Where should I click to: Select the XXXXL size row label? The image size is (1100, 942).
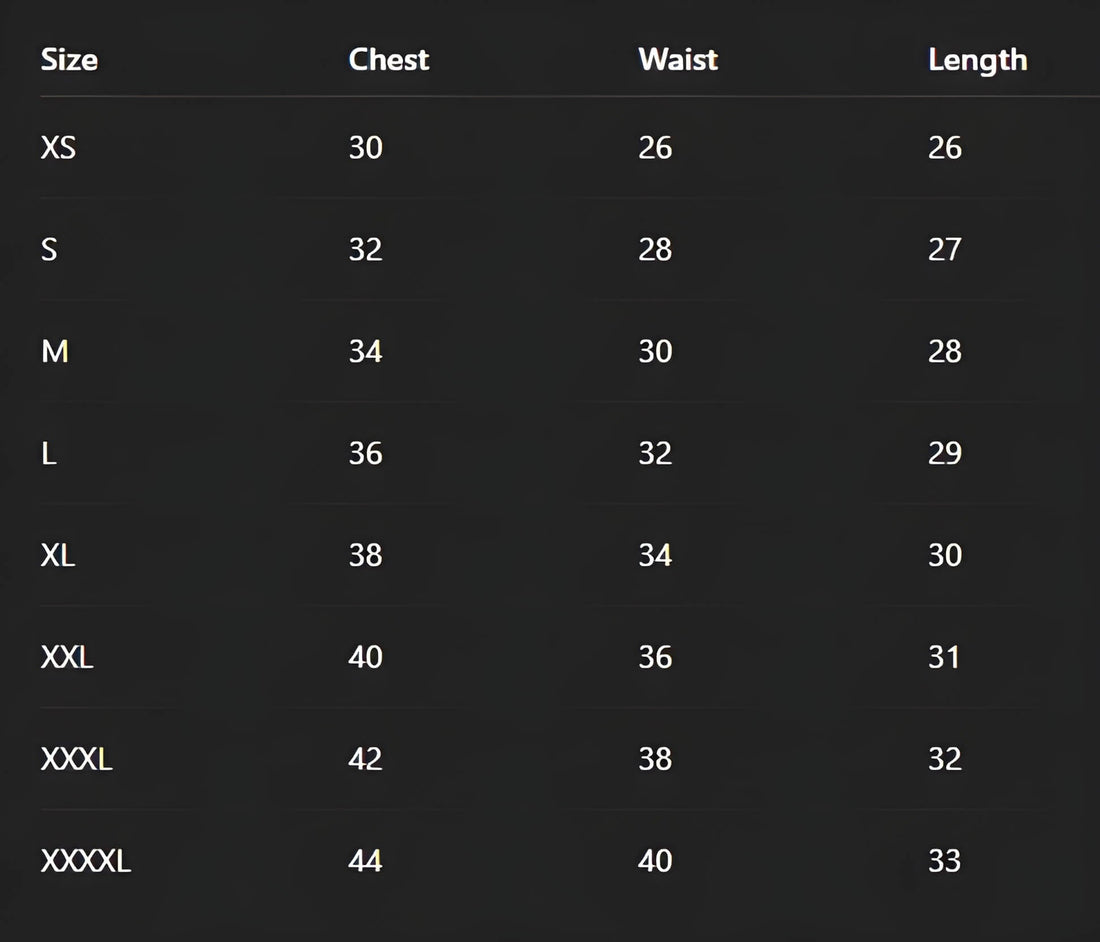point(86,861)
